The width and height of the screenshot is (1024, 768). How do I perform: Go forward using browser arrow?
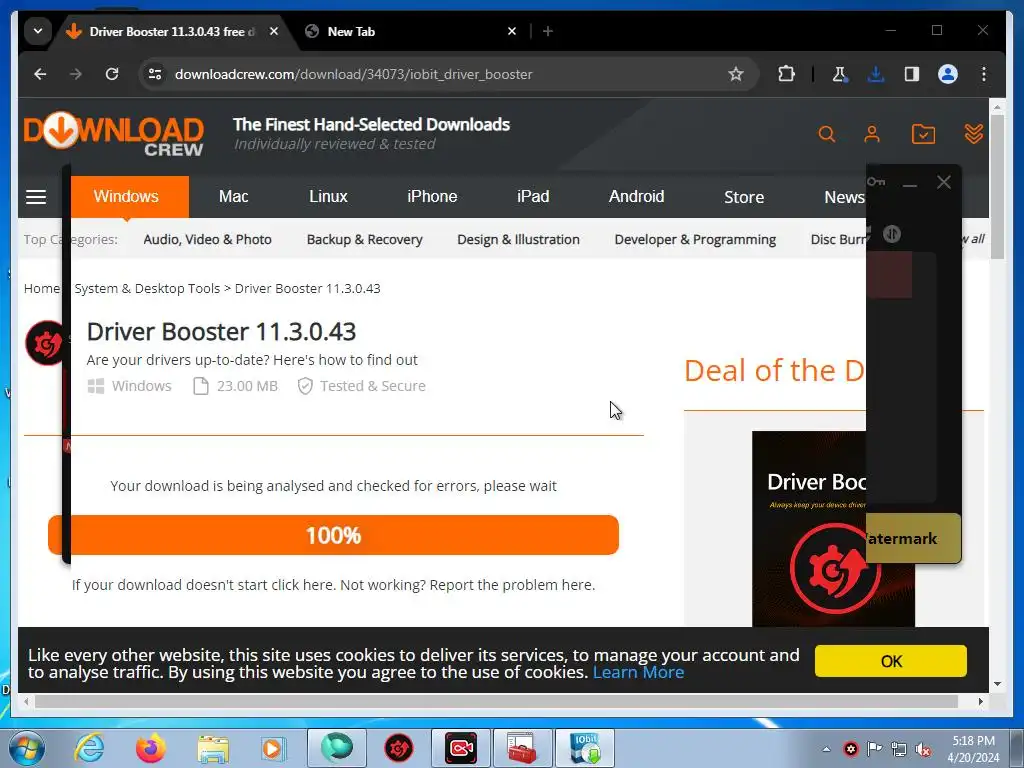click(x=76, y=74)
